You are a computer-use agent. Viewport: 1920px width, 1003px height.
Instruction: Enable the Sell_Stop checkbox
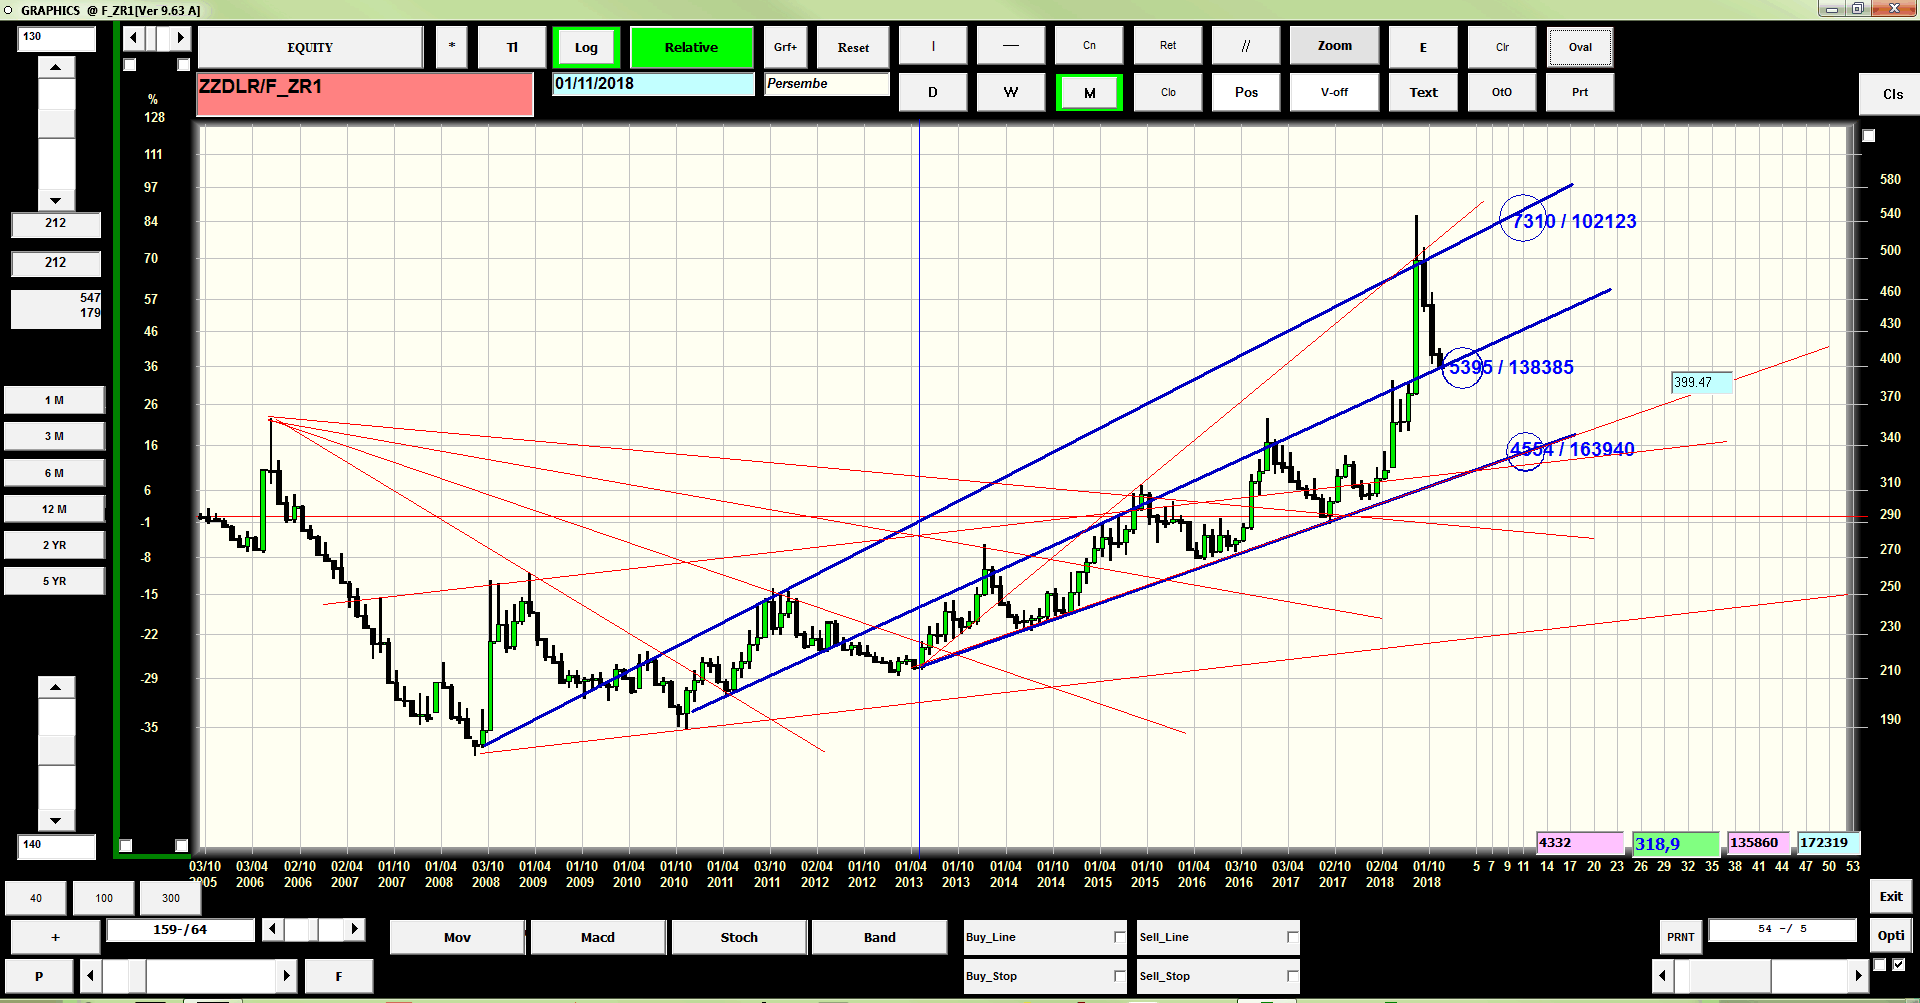pyautogui.click(x=1292, y=976)
